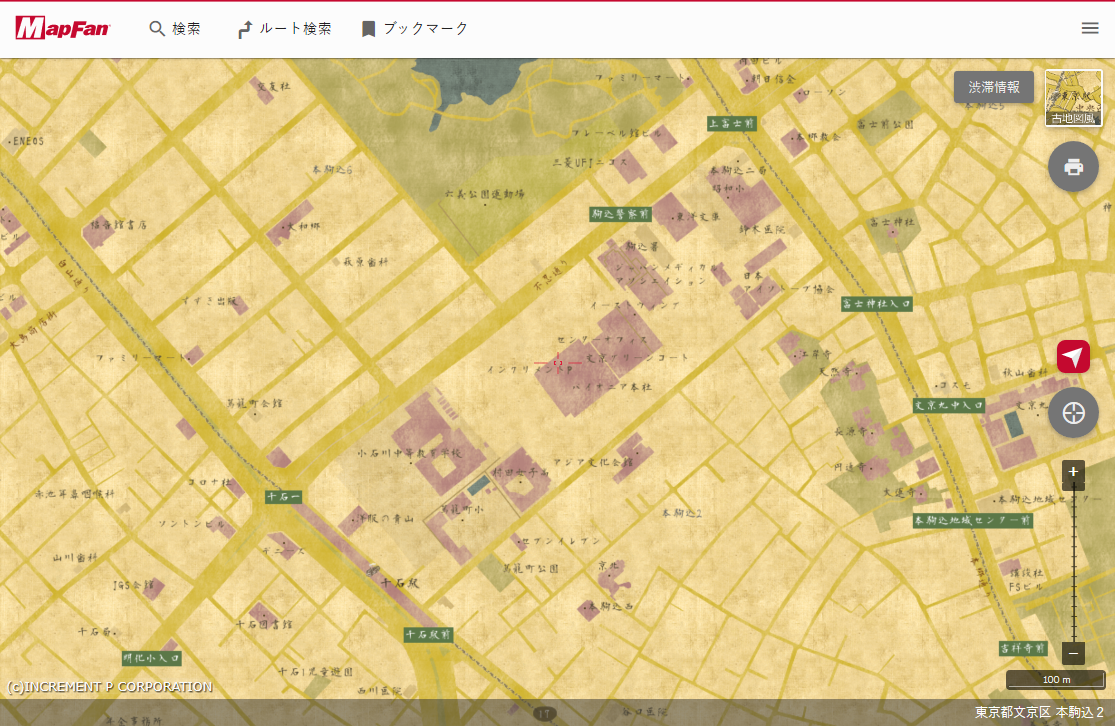Viewport: 1115px width, 726px height.
Task: Click the 六義公園運動場 label
Action: [485, 193]
